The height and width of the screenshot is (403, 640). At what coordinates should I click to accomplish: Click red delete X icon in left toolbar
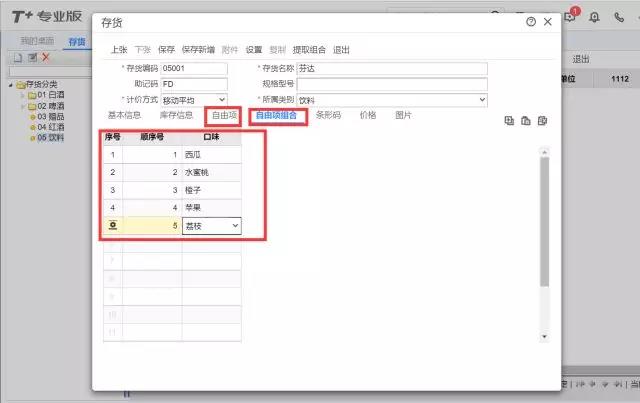pos(46,58)
